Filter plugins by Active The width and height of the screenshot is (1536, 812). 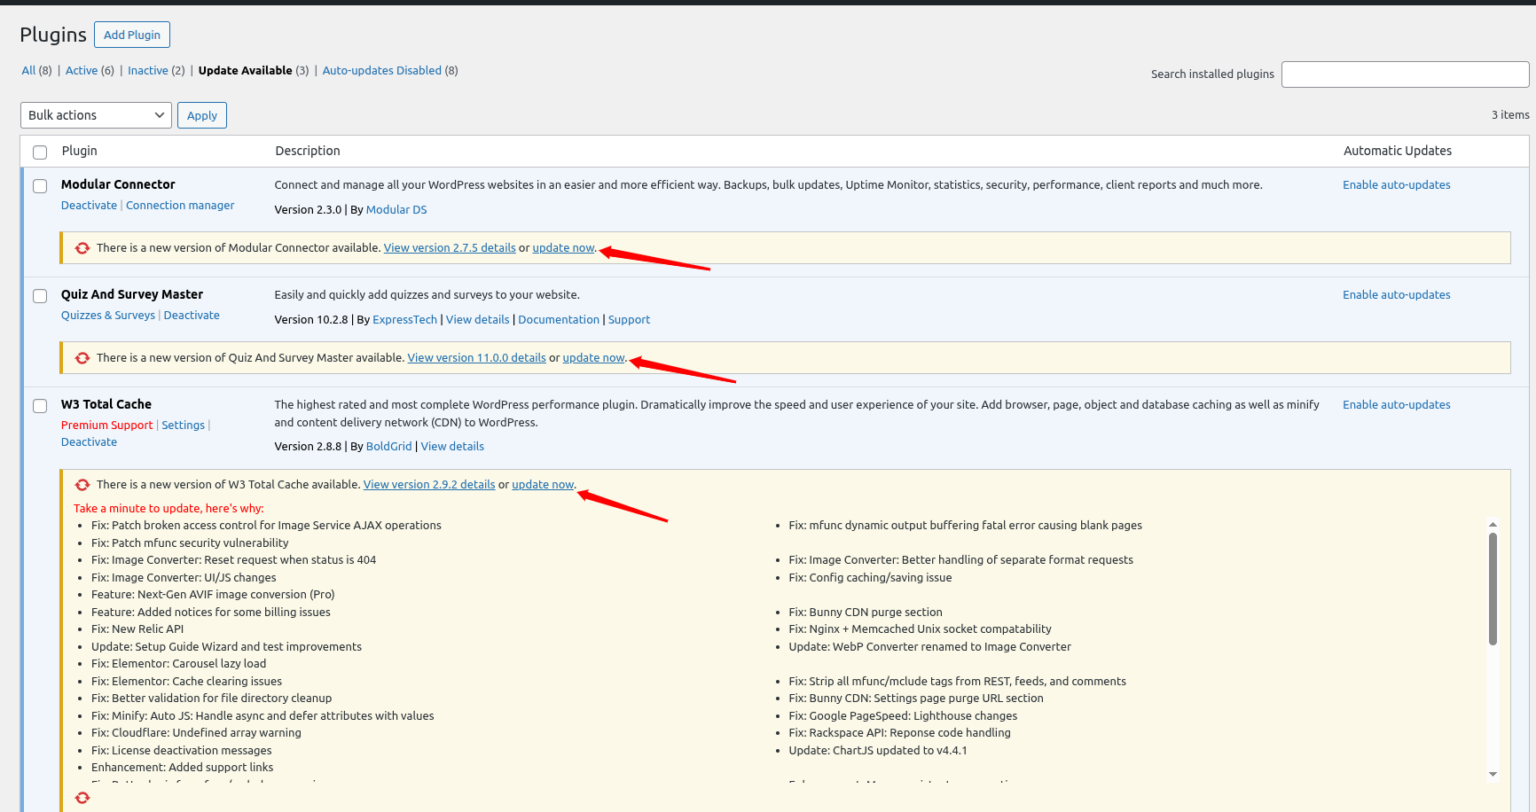(x=82, y=71)
